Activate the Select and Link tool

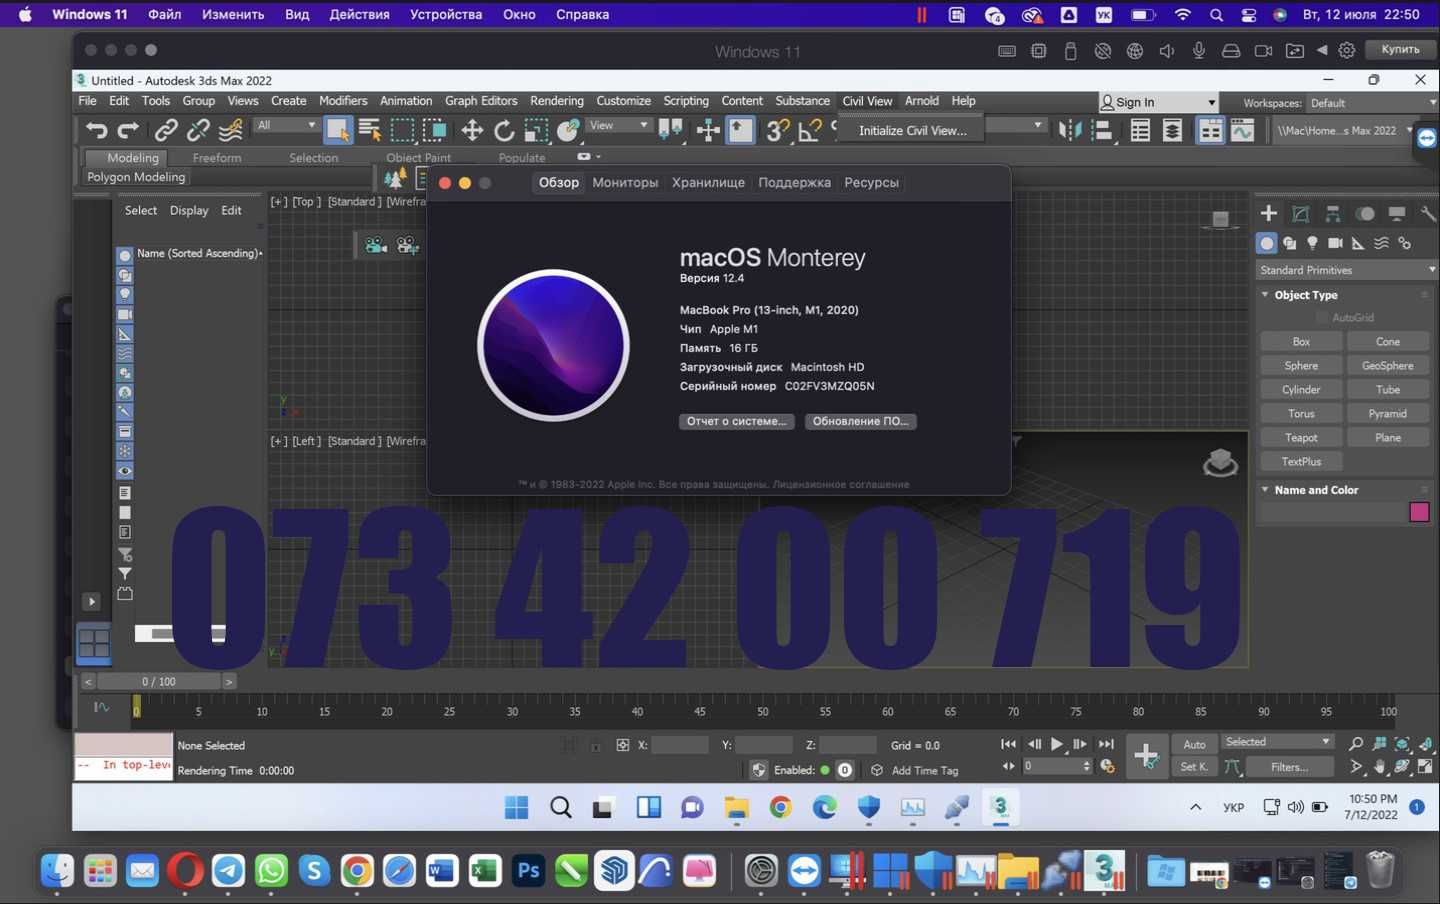pyautogui.click(x=166, y=130)
